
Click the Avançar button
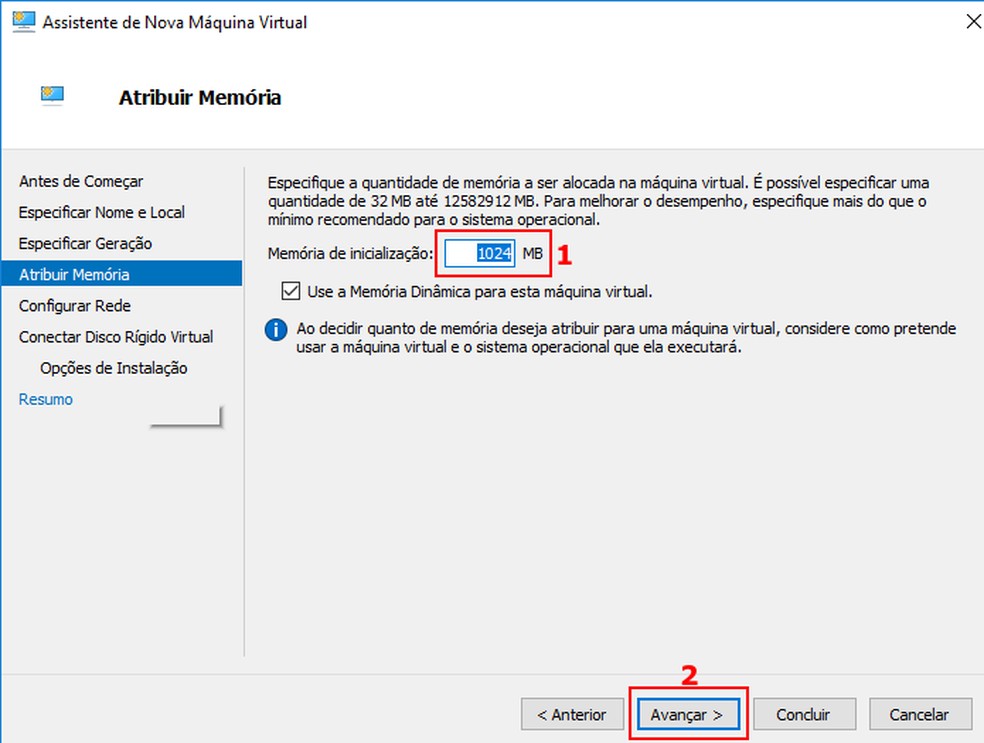coord(688,714)
